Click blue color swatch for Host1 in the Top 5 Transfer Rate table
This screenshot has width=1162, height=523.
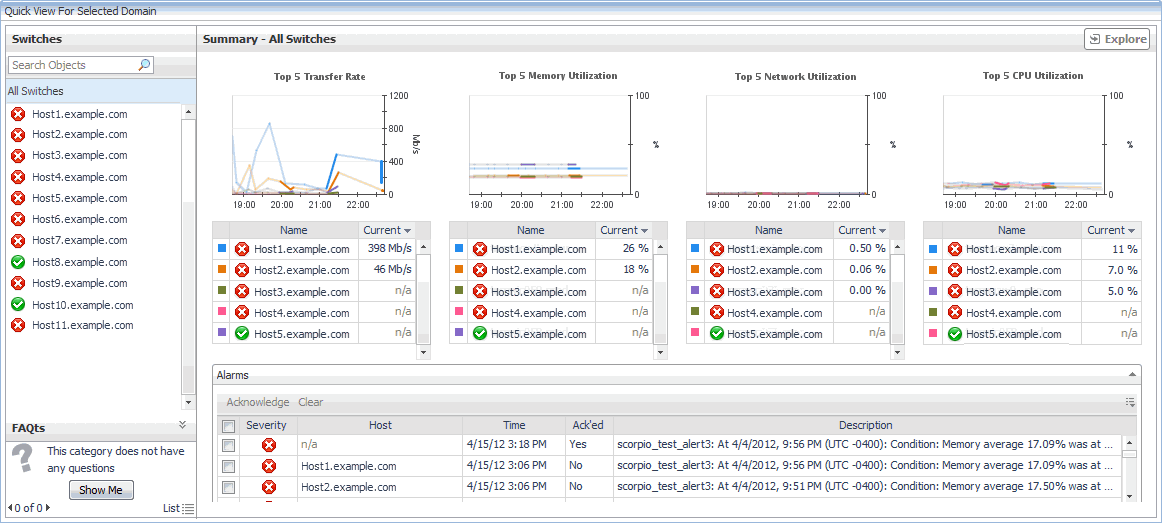[x=222, y=248]
